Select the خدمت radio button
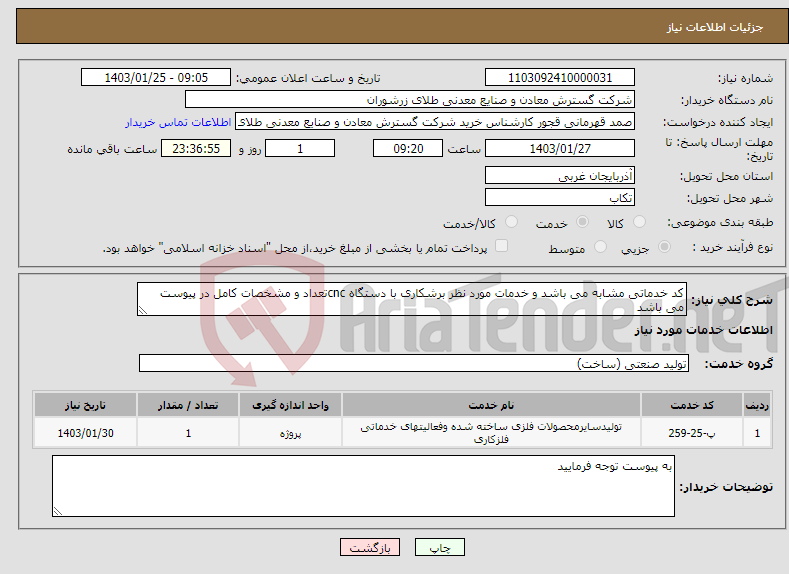Image resolution: width=789 pixels, height=574 pixels. click(582, 222)
